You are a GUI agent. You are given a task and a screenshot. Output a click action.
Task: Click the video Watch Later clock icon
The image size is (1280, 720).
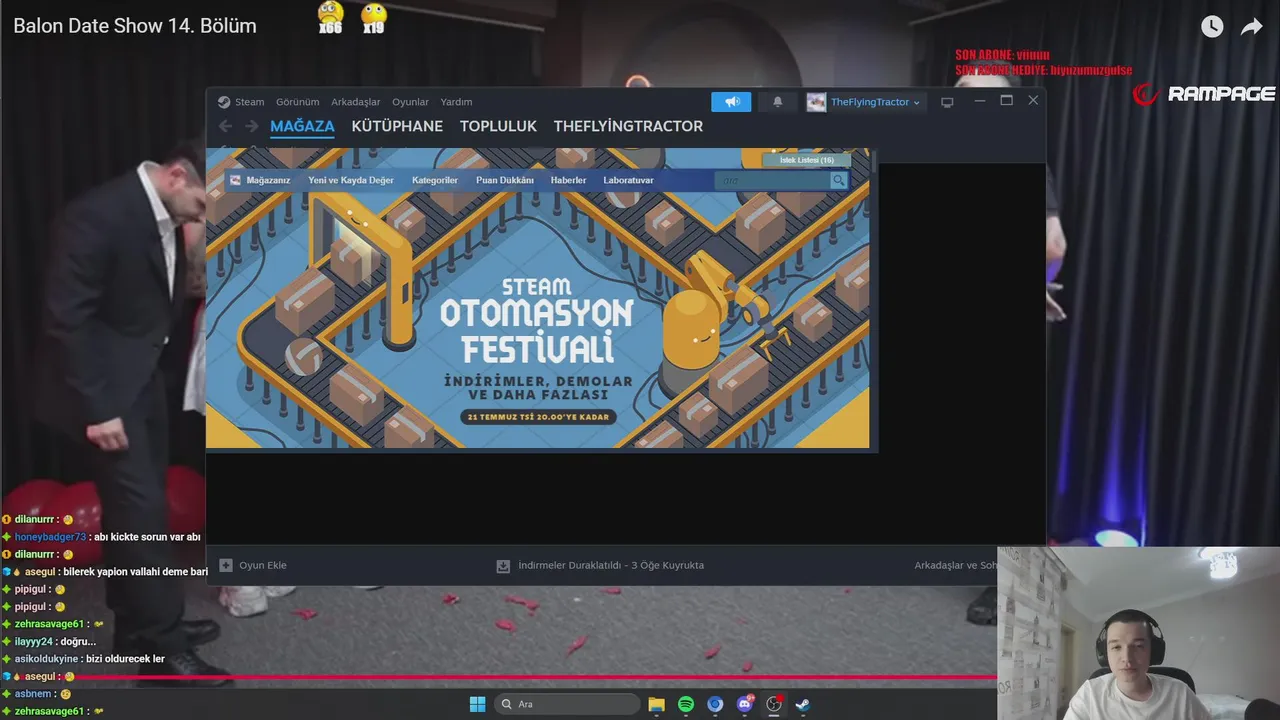coord(1212,27)
